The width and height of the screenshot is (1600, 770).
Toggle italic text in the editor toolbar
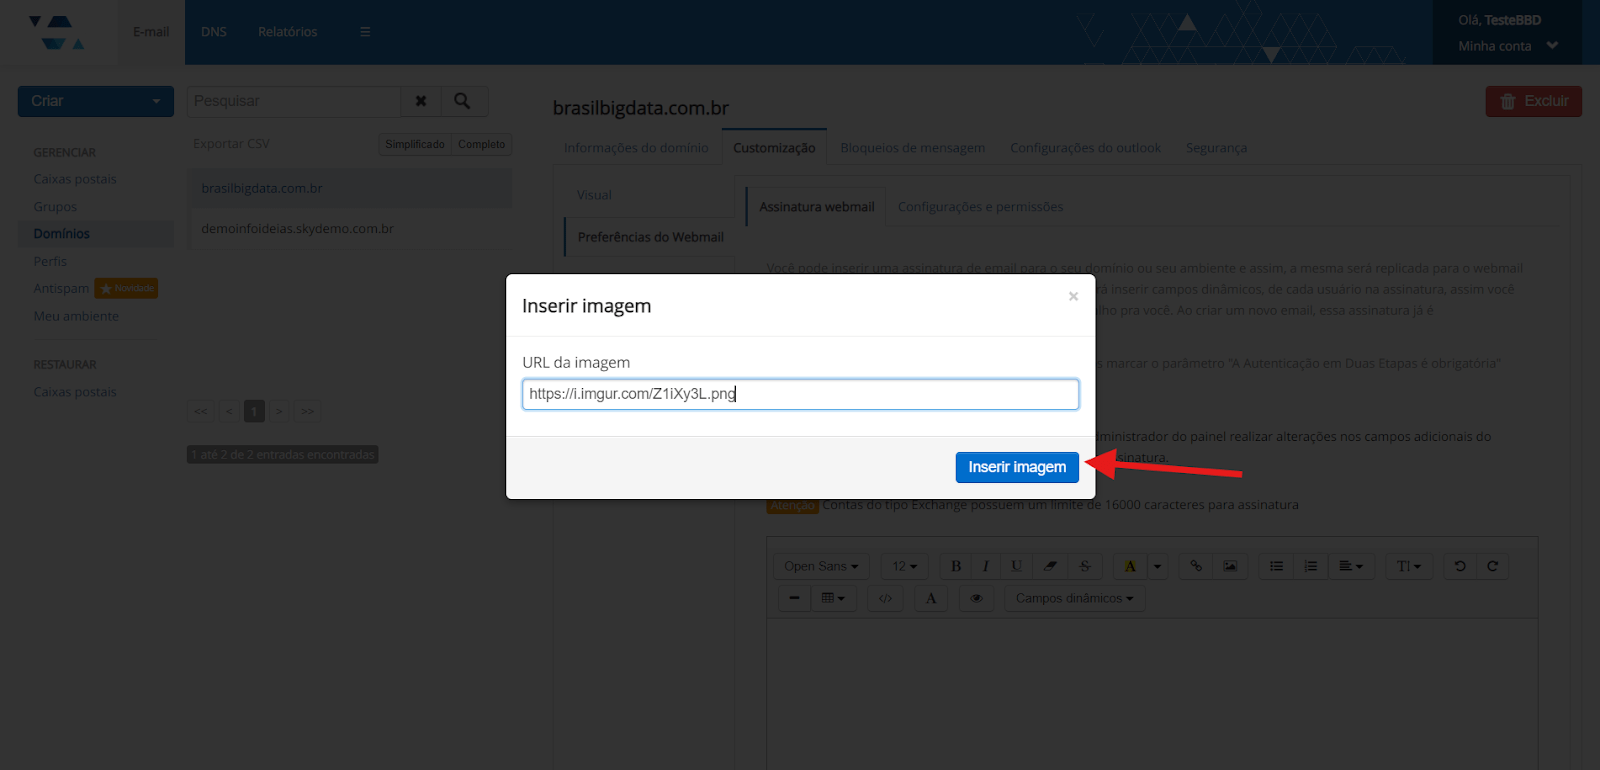pyautogui.click(x=986, y=566)
